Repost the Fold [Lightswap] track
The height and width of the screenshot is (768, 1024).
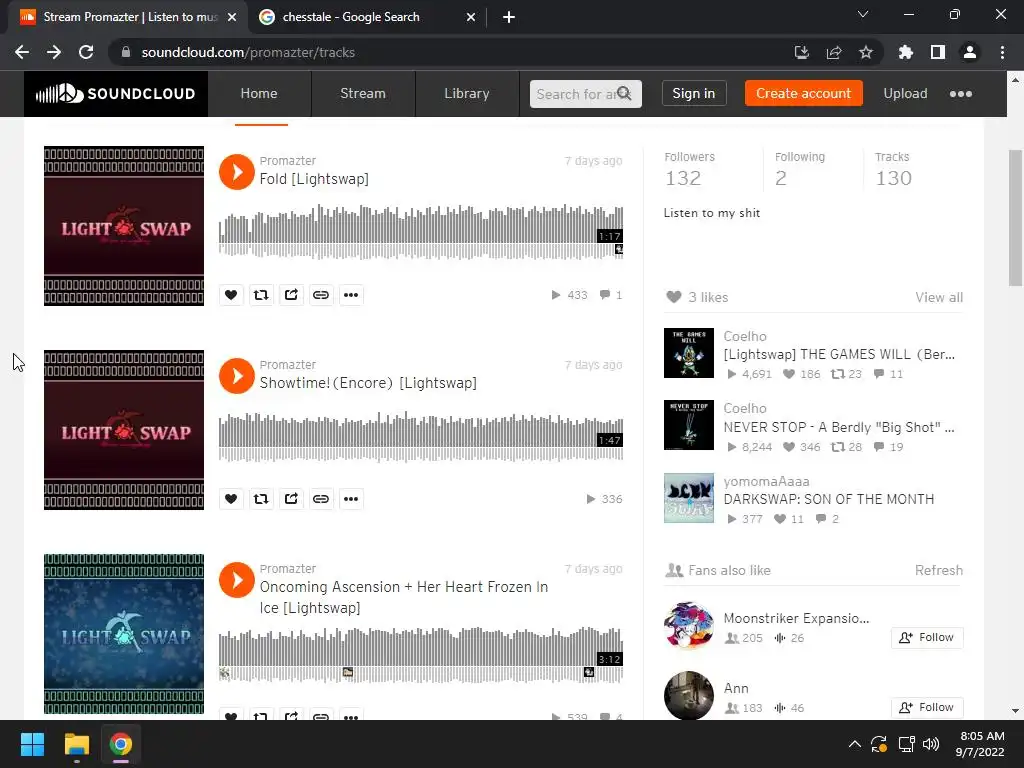pyautogui.click(x=261, y=295)
